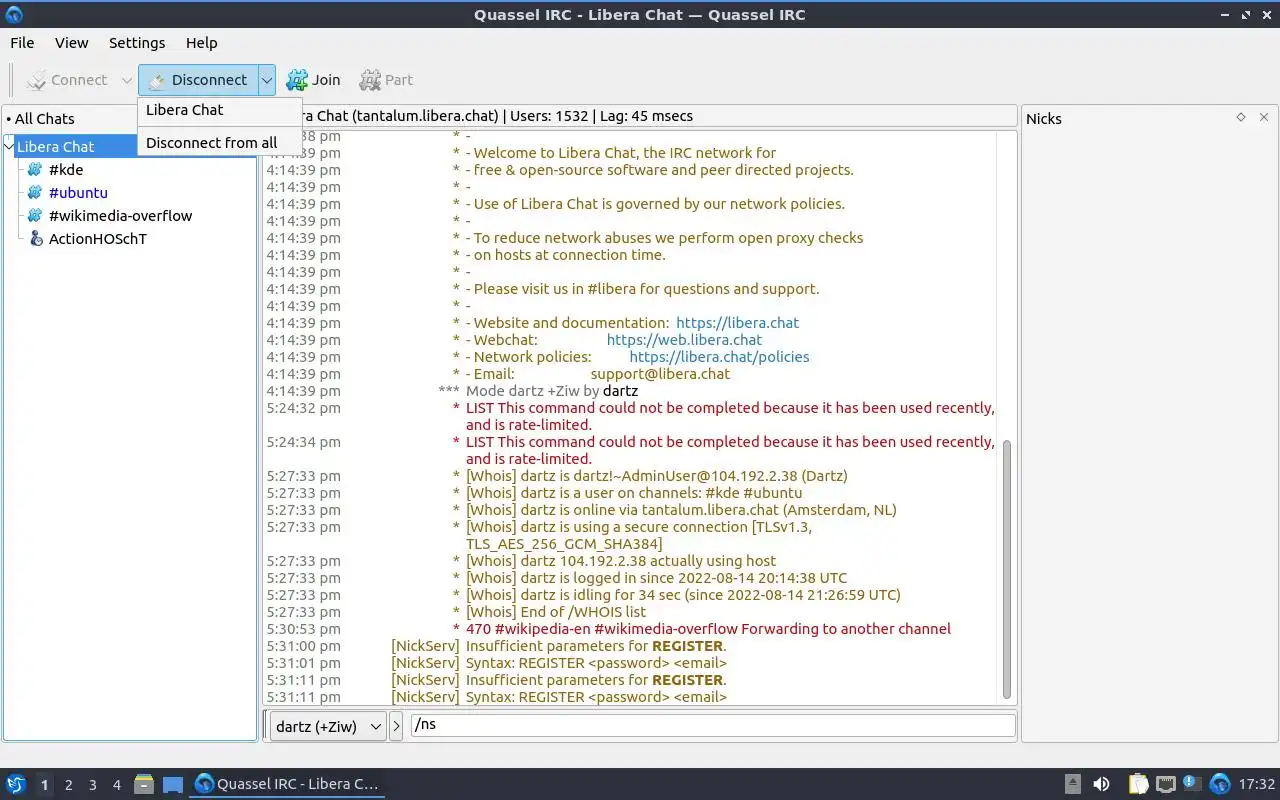This screenshot has height=800, width=1280.
Task: Open the File menu
Action: (x=22, y=43)
